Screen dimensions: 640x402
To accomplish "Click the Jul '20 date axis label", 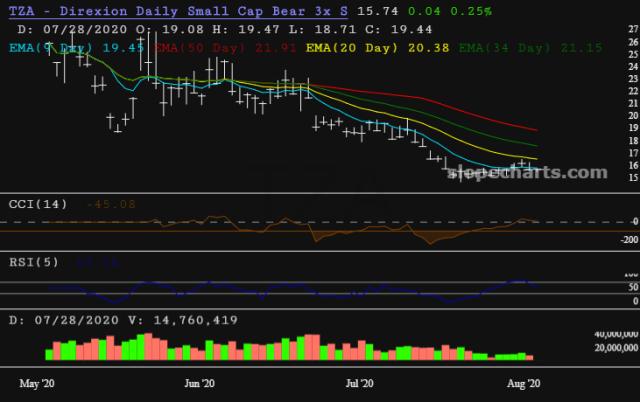I will tap(359, 383).
